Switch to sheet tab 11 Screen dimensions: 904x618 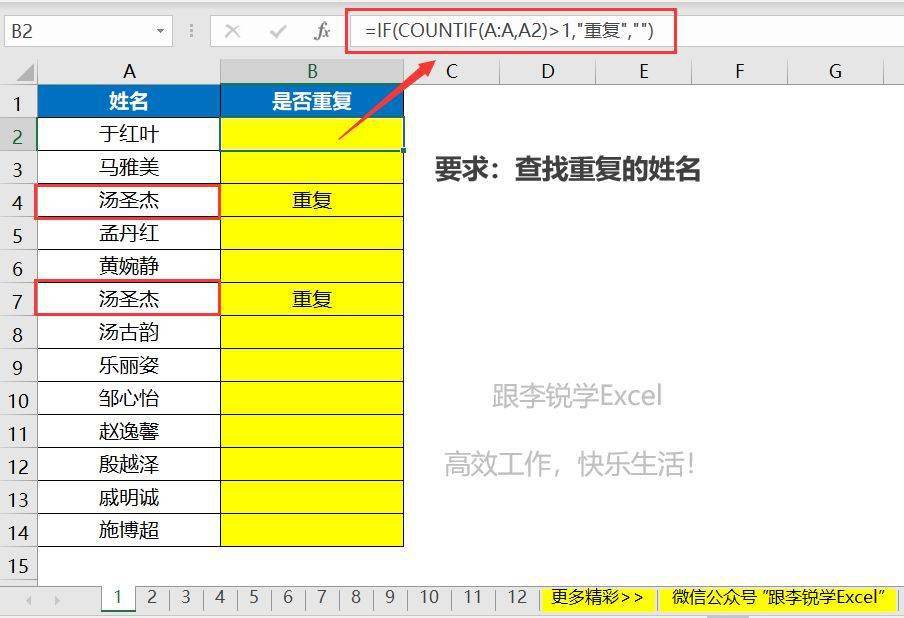(x=473, y=597)
